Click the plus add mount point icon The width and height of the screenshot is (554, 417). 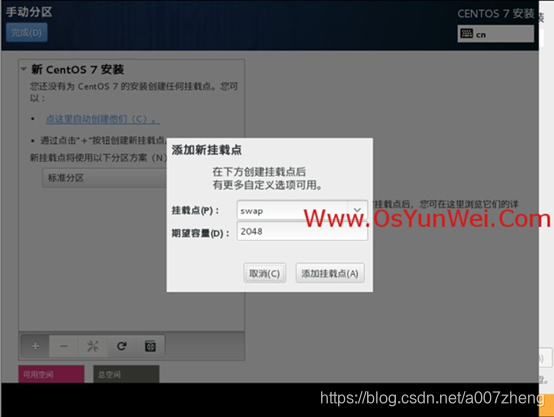point(35,346)
